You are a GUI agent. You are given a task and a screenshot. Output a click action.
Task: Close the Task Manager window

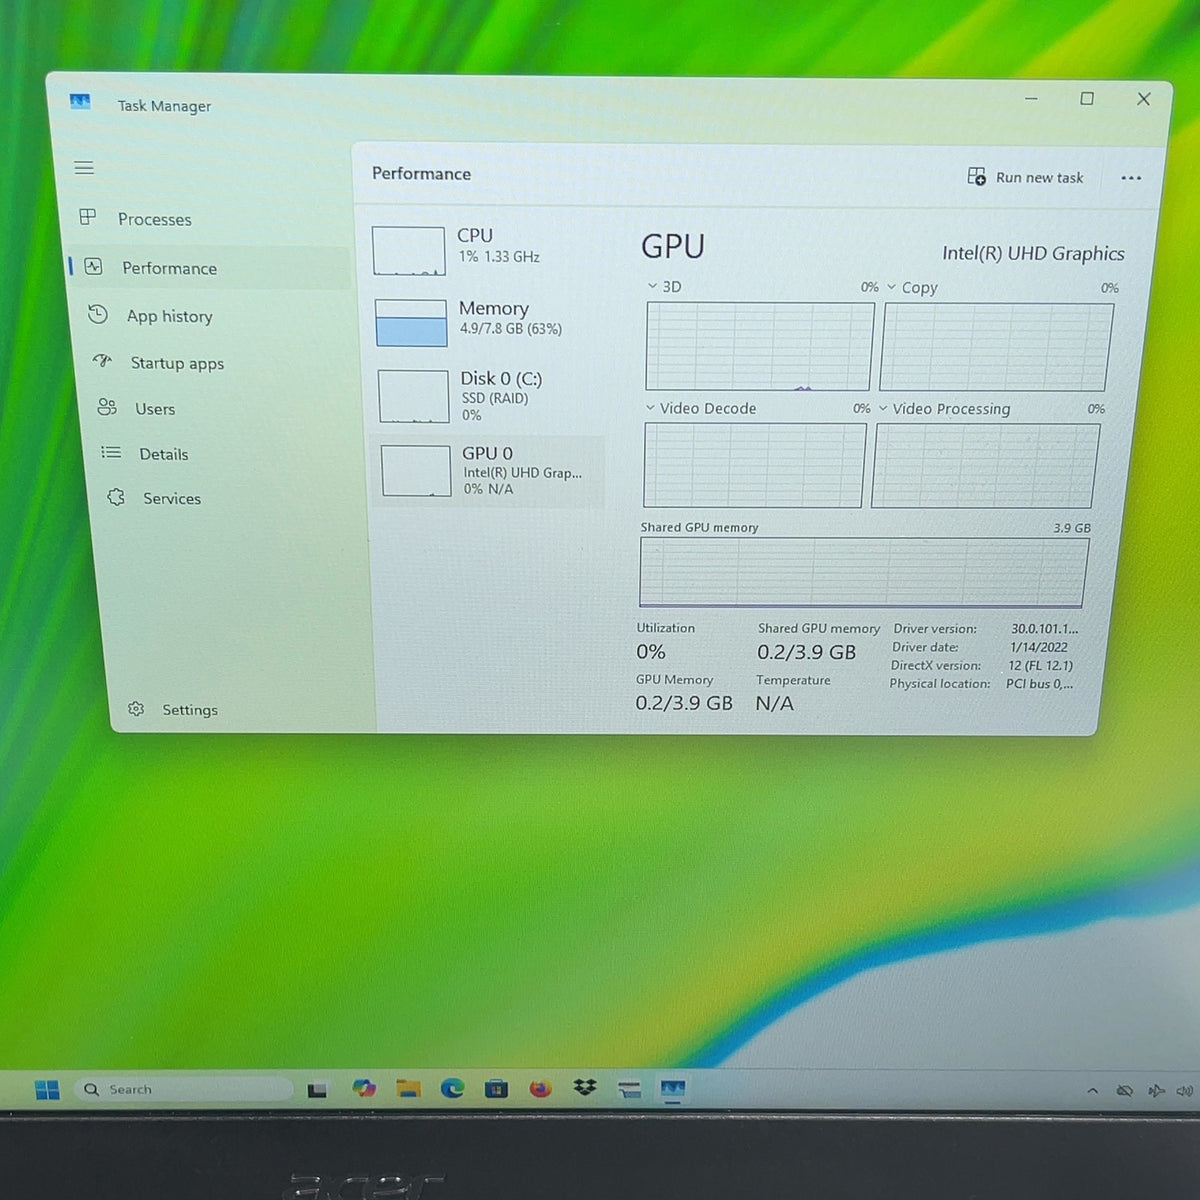pos(1144,99)
